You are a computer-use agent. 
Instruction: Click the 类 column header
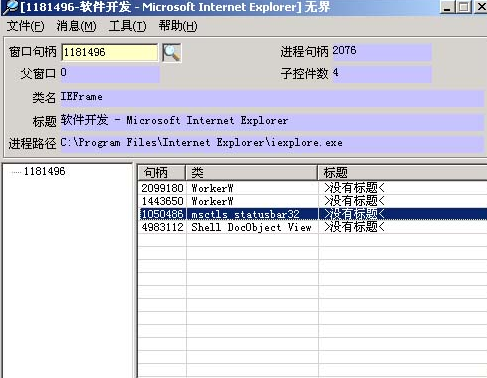click(x=252, y=173)
